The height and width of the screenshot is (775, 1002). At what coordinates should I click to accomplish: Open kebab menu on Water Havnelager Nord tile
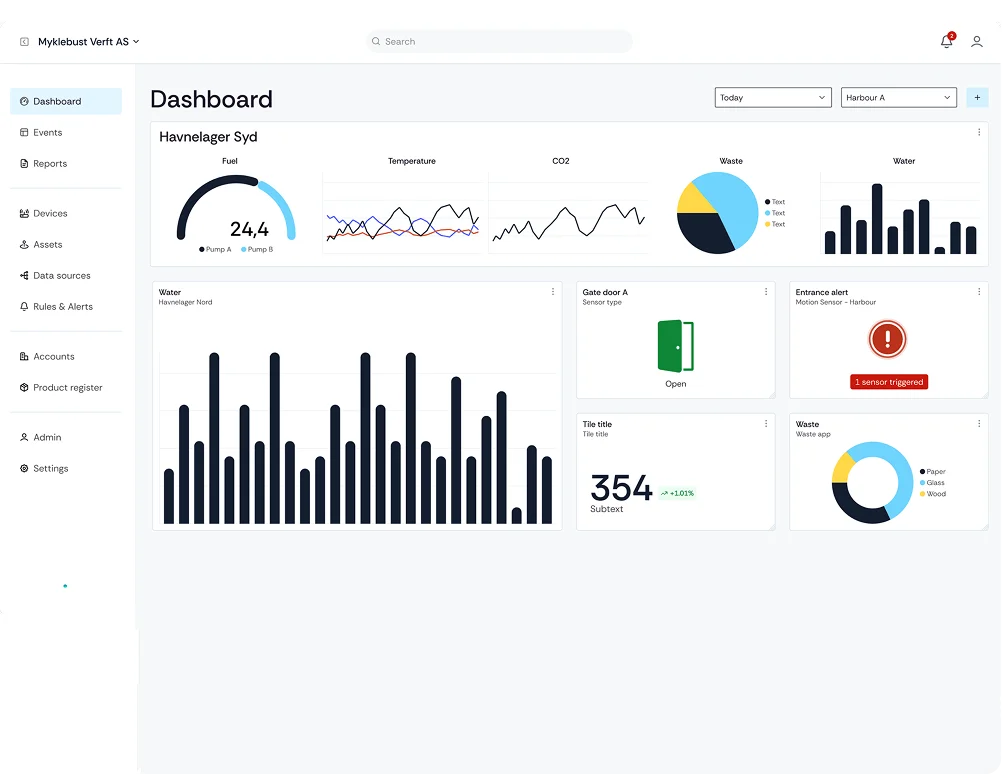(553, 292)
